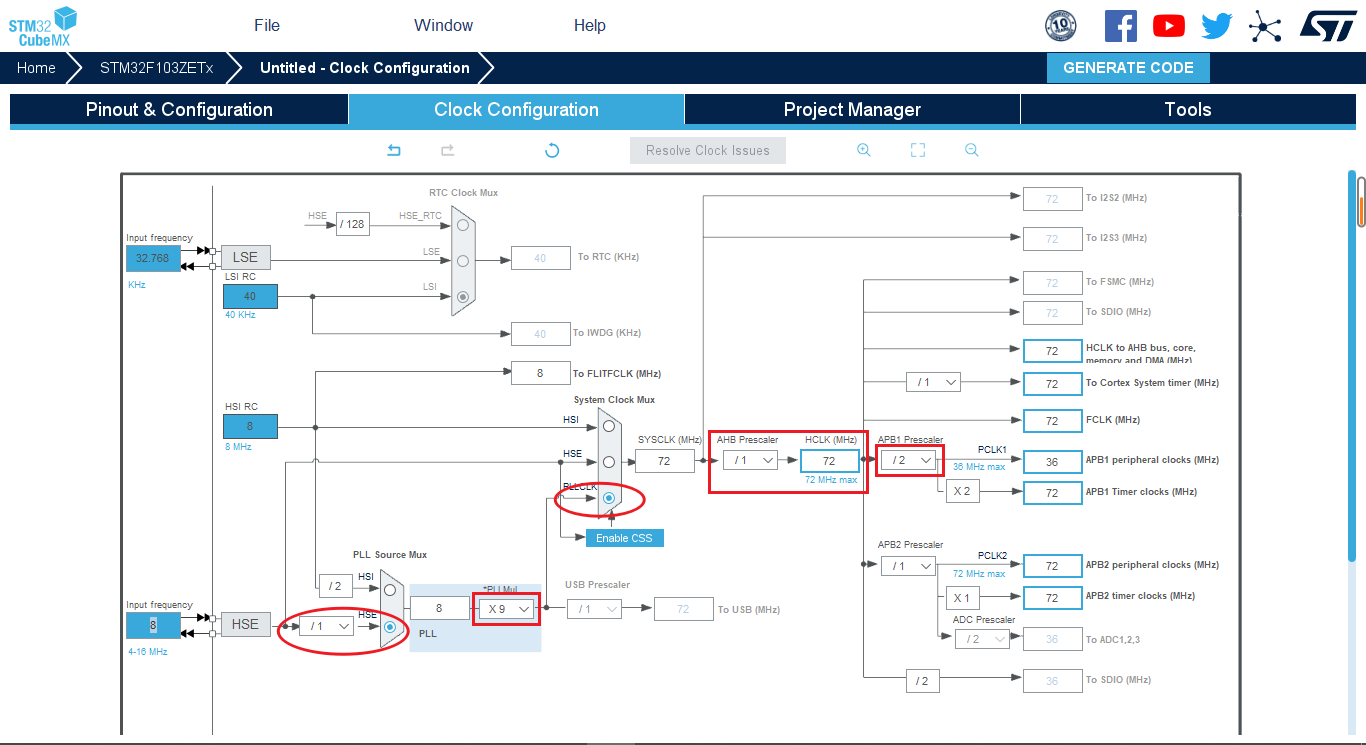Open the Cortex System timer divider dropdown
Image resolution: width=1366 pixels, height=745 pixels.
coord(933,382)
